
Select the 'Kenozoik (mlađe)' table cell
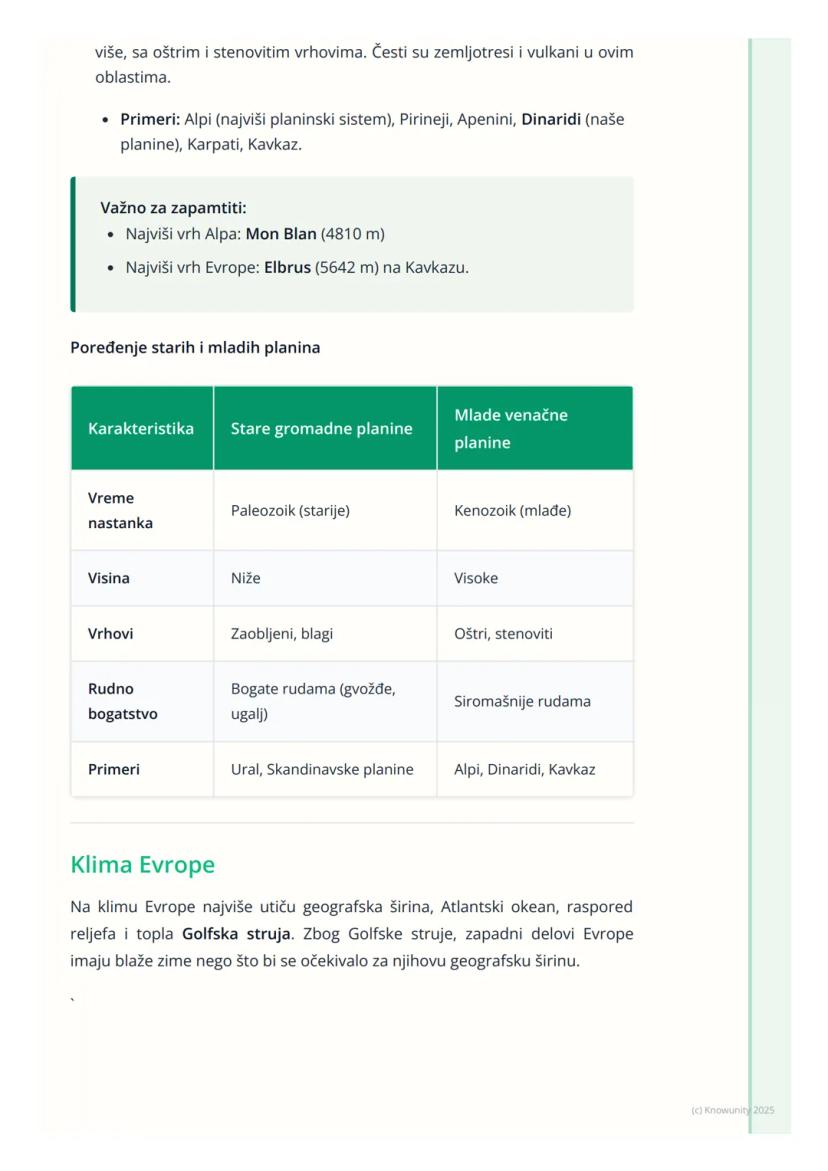point(512,510)
